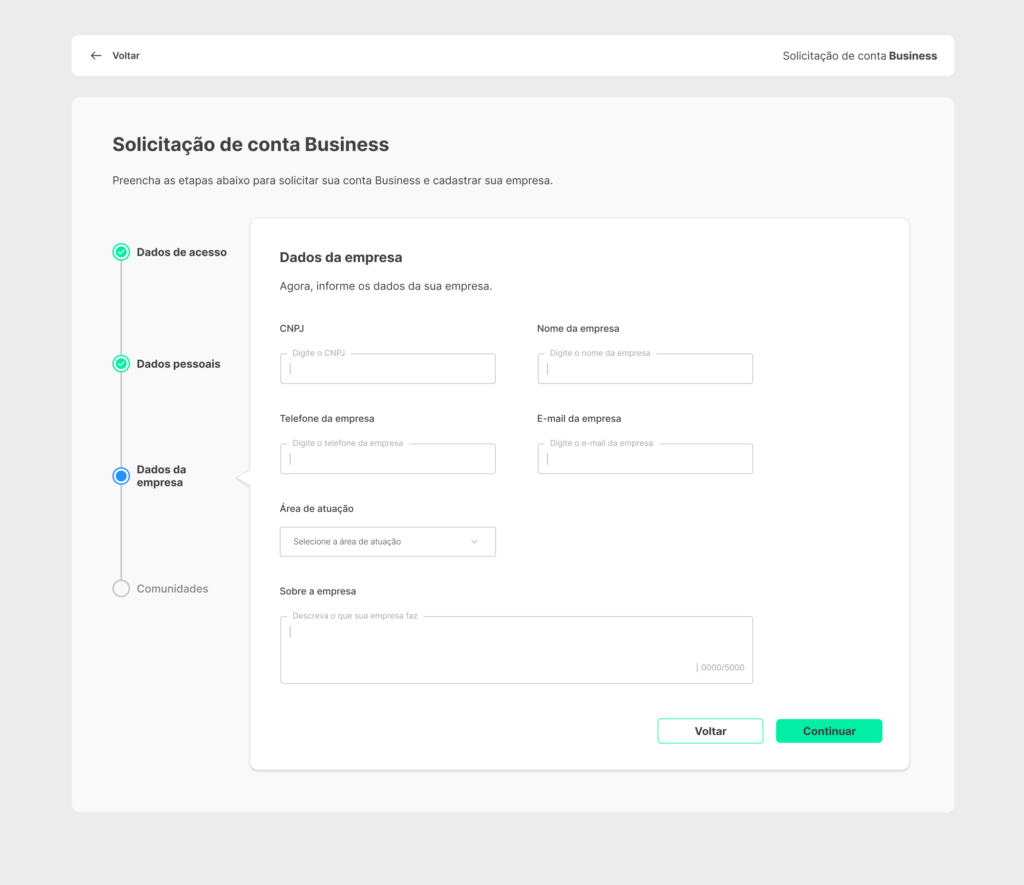Select the Comunidades step label
The width and height of the screenshot is (1024, 885).
[172, 588]
